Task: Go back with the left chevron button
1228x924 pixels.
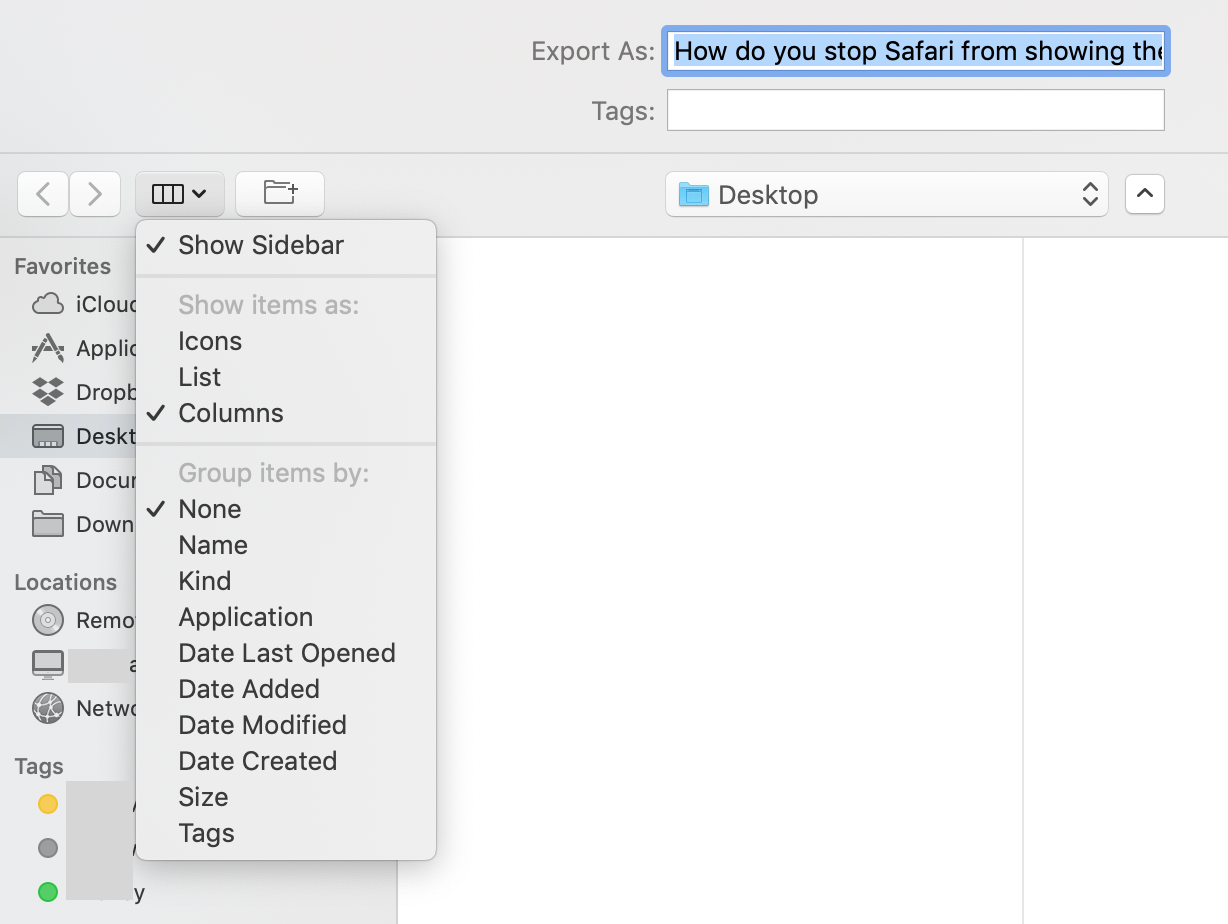Action: tap(43, 194)
